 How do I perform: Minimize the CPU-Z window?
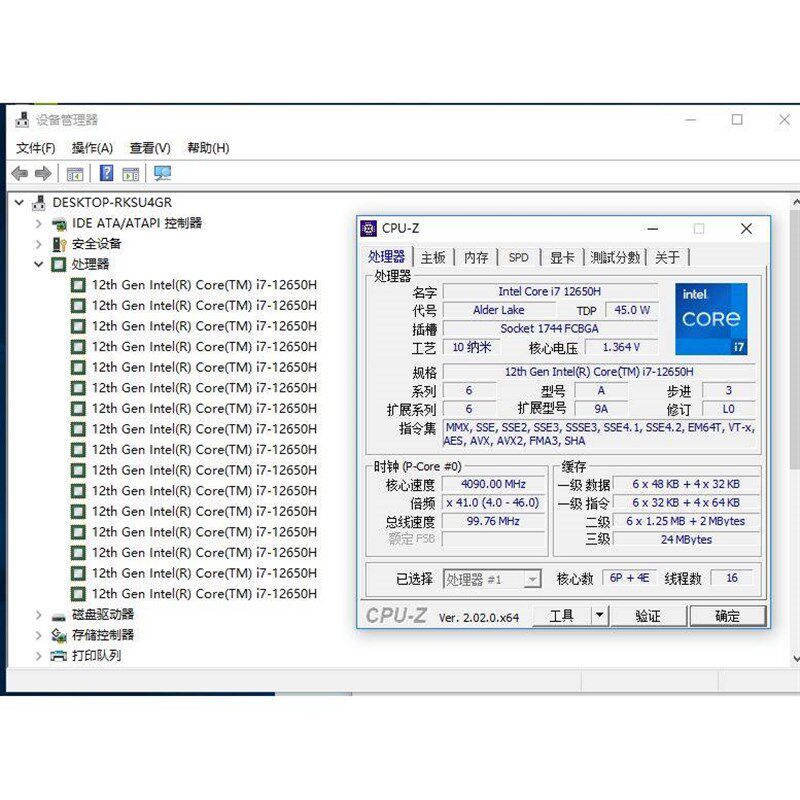(653, 229)
